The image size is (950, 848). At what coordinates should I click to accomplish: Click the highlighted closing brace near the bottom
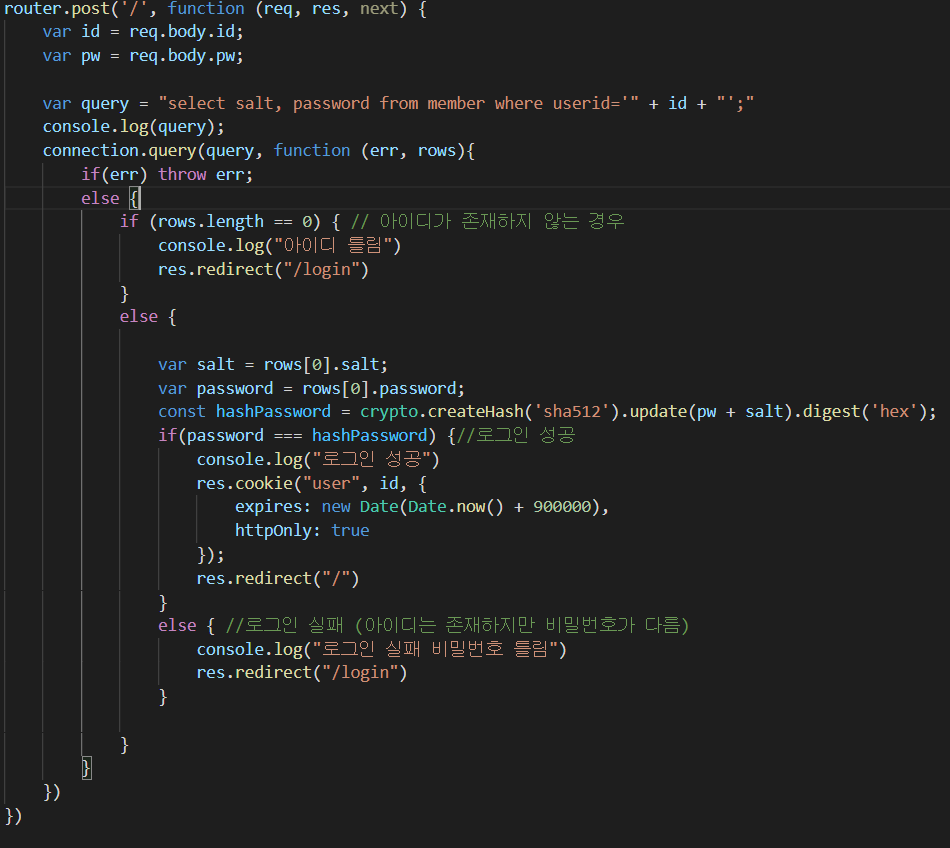pos(87,768)
